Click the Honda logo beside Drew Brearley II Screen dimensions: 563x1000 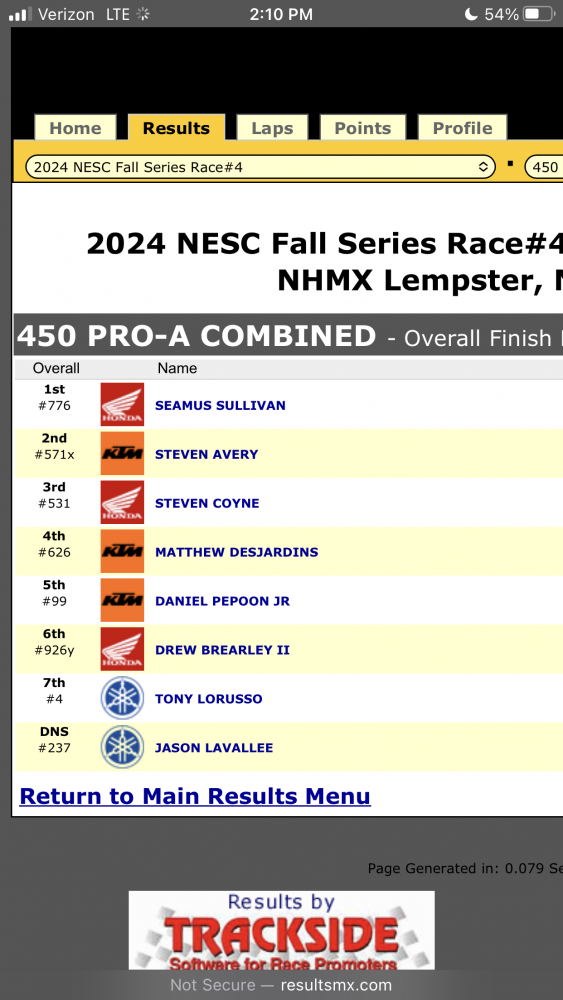(122, 649)
